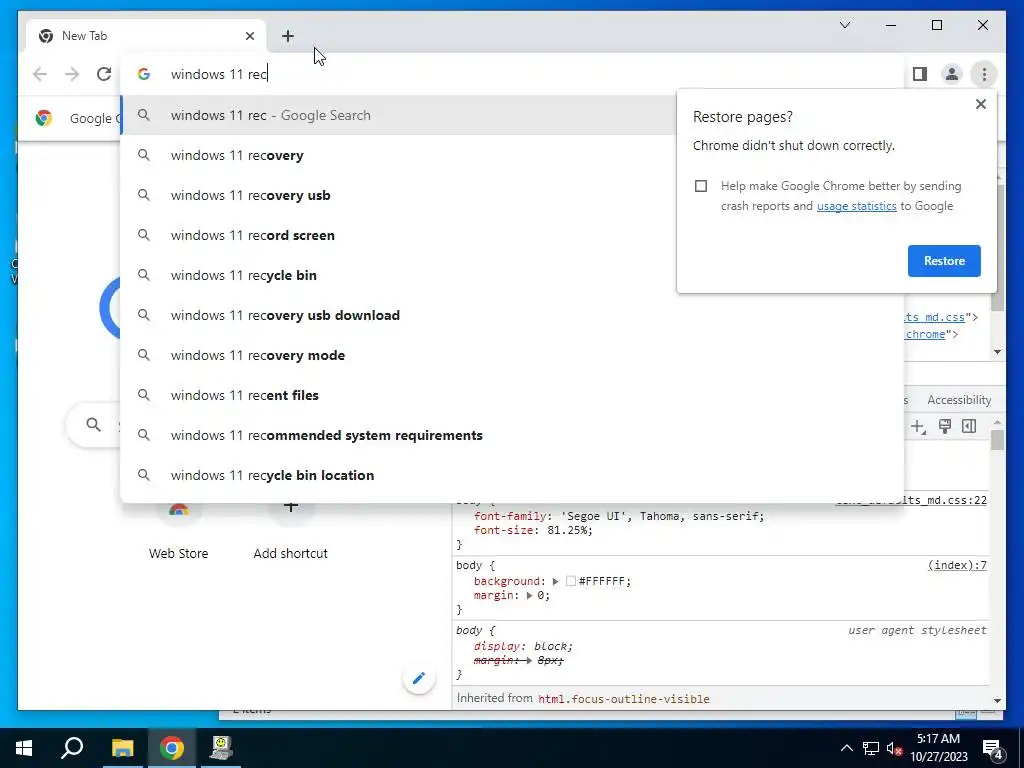Open the profile avatar menu
1024x768 pixels.
coord(952,74)
